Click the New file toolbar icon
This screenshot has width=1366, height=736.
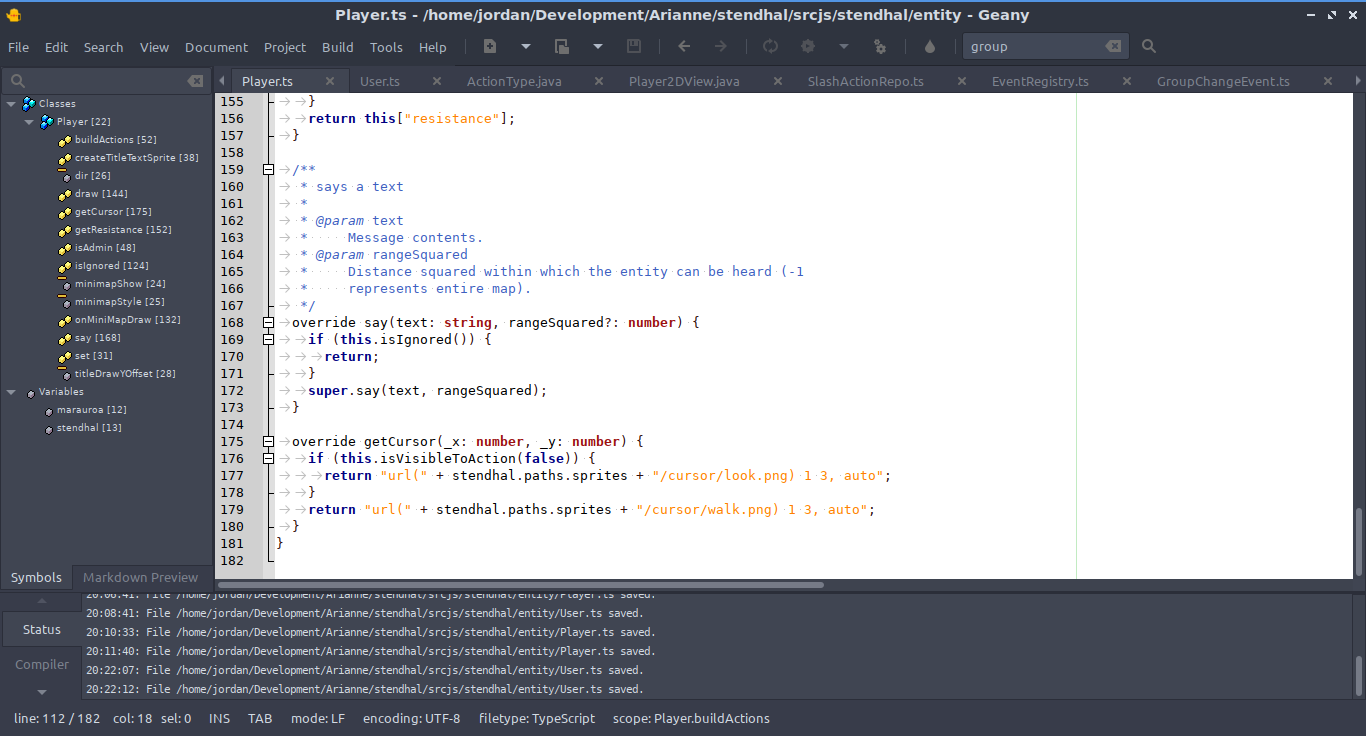[490, 46]
